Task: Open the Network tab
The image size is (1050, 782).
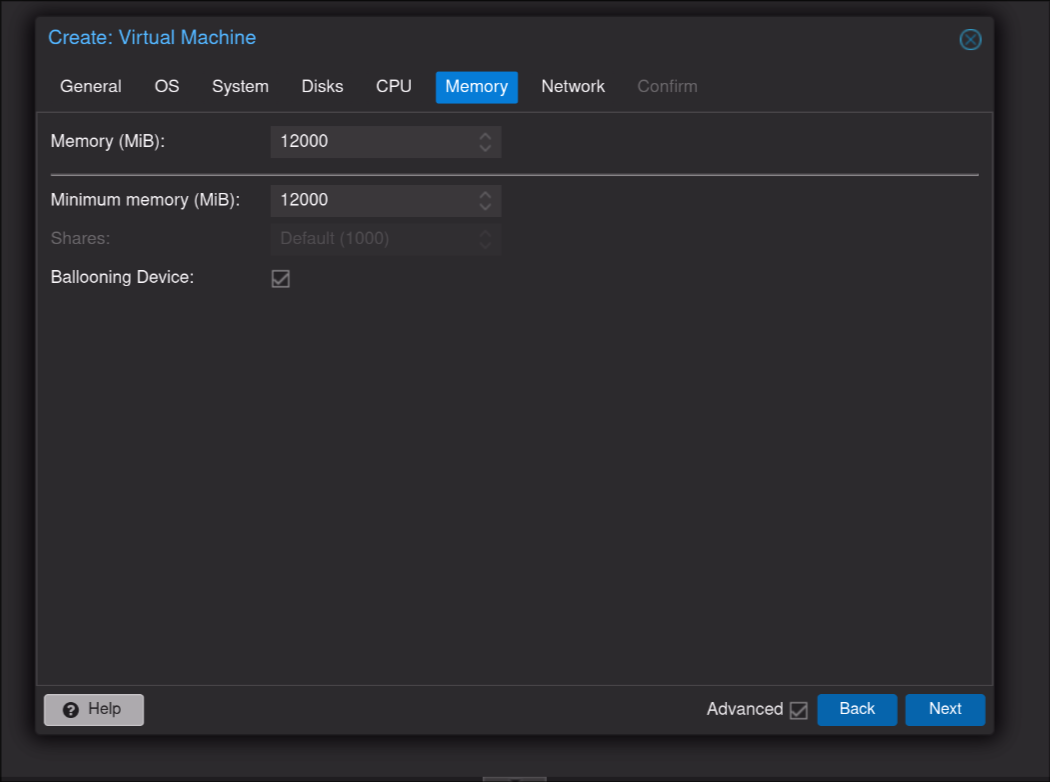Action: [x=573, y=87]
